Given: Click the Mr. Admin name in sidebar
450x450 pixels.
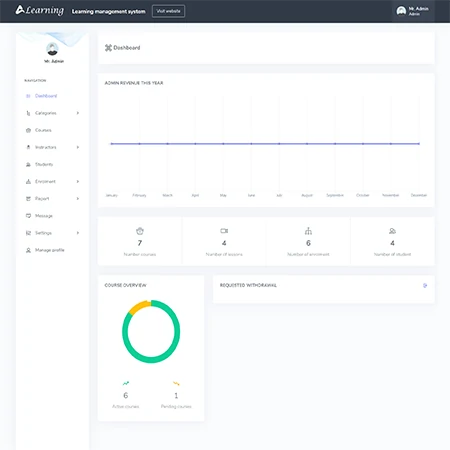Looking at the screenshot, I should click(54, 61).
